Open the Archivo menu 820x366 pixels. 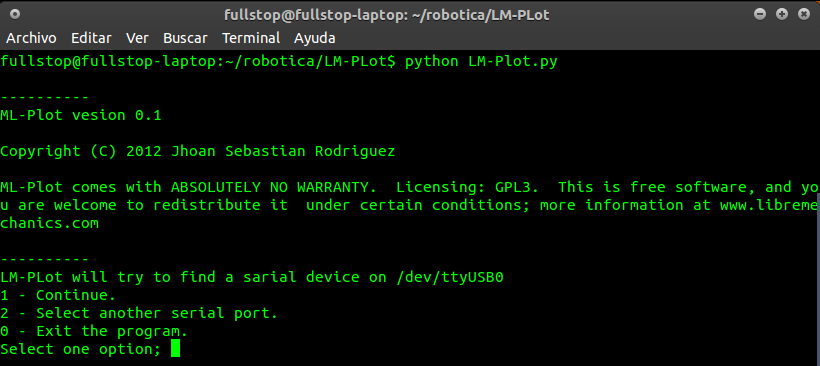[31, 38]
